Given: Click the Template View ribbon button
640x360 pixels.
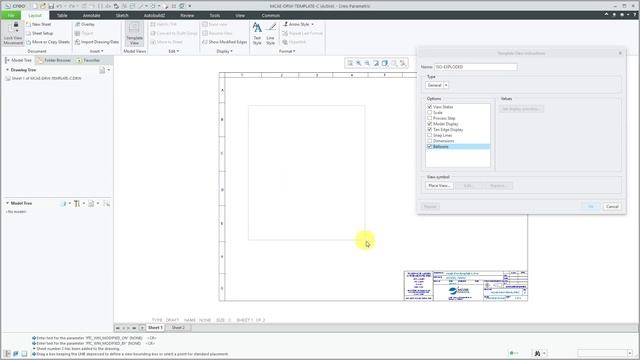Looking at the screenshot, I should click(134, 34).
